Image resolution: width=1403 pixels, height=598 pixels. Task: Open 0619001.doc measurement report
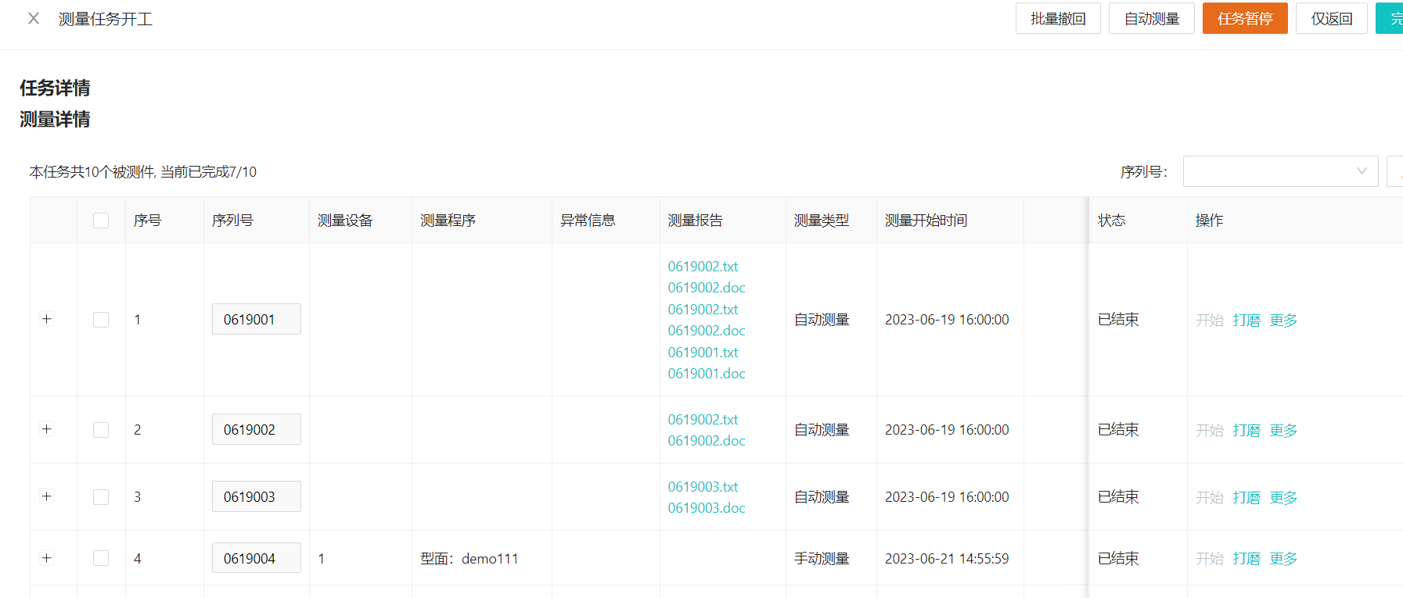click(x=706, y=374)
